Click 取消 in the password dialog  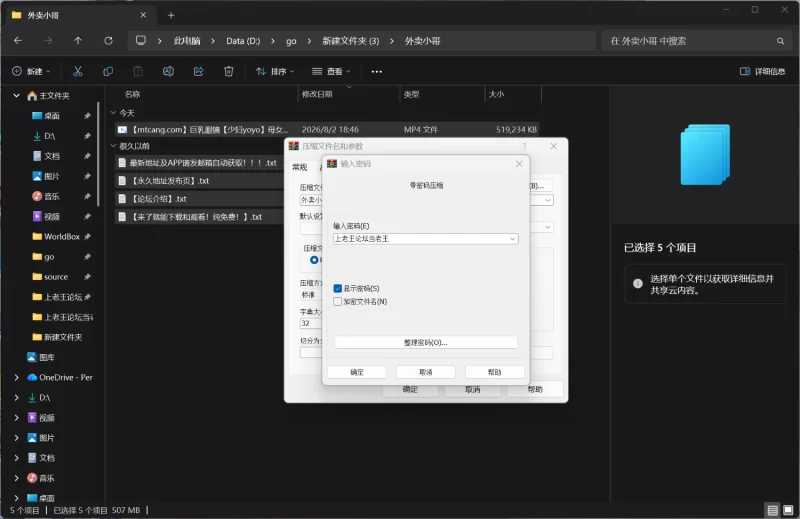[426, 372]
